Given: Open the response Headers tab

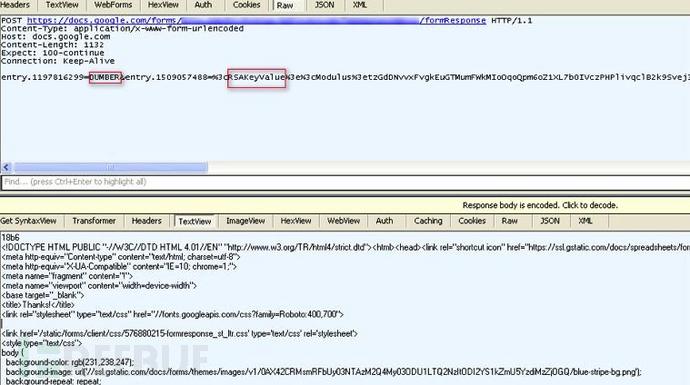Looking at the screenshot, I should [147, 221].
